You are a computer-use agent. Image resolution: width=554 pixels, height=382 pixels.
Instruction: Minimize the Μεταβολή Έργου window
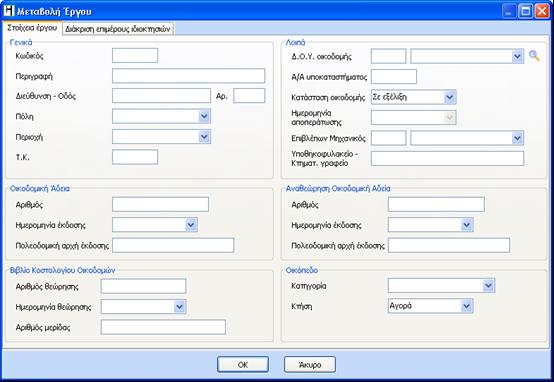(x=509, y=11)
